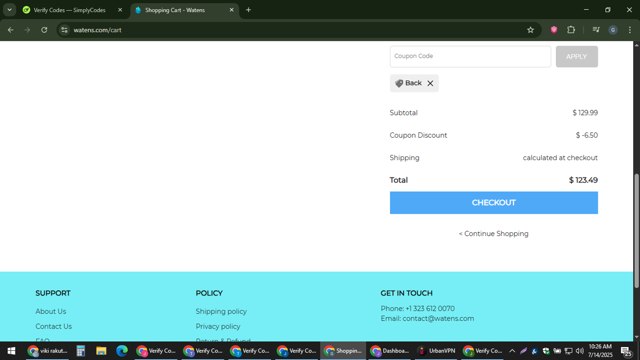This screenshot has width=640, height=360.
Task: Follow the Continue Shopping link
Action: [x=493, y=233]
